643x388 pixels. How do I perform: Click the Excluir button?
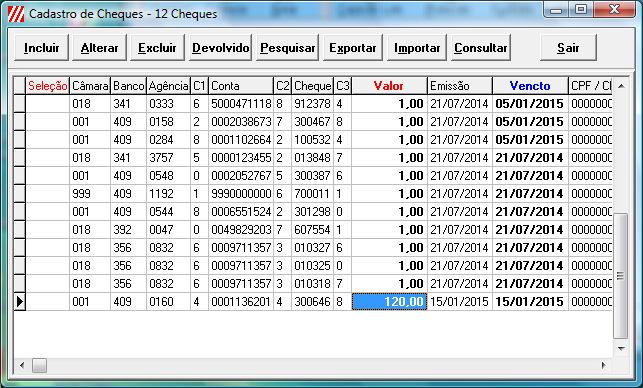(x=157, y=48)
